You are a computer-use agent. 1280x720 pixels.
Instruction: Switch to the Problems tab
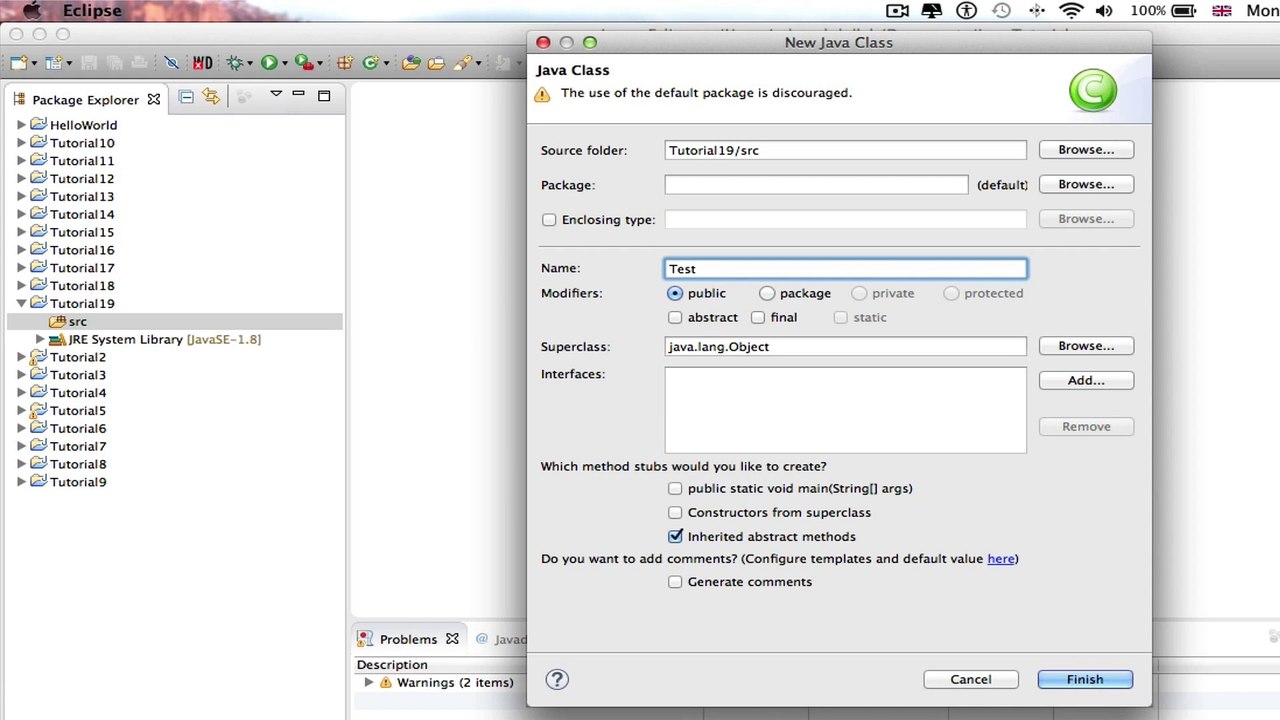[x=407, y=639]
